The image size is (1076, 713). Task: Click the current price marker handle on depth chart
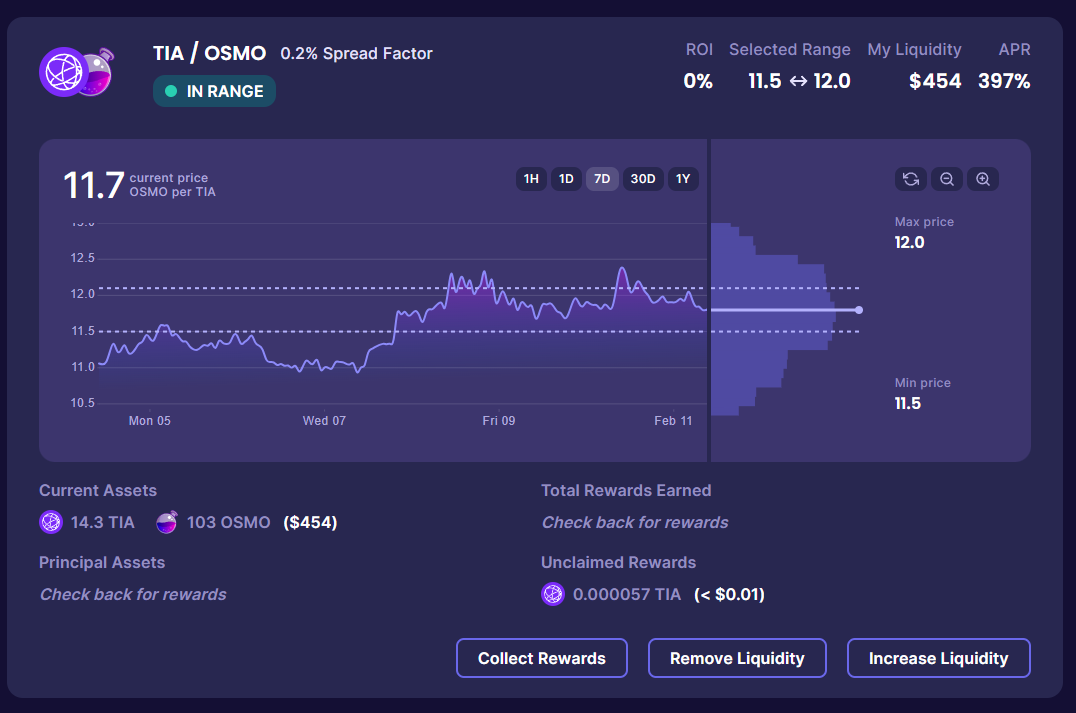point(858,310)
